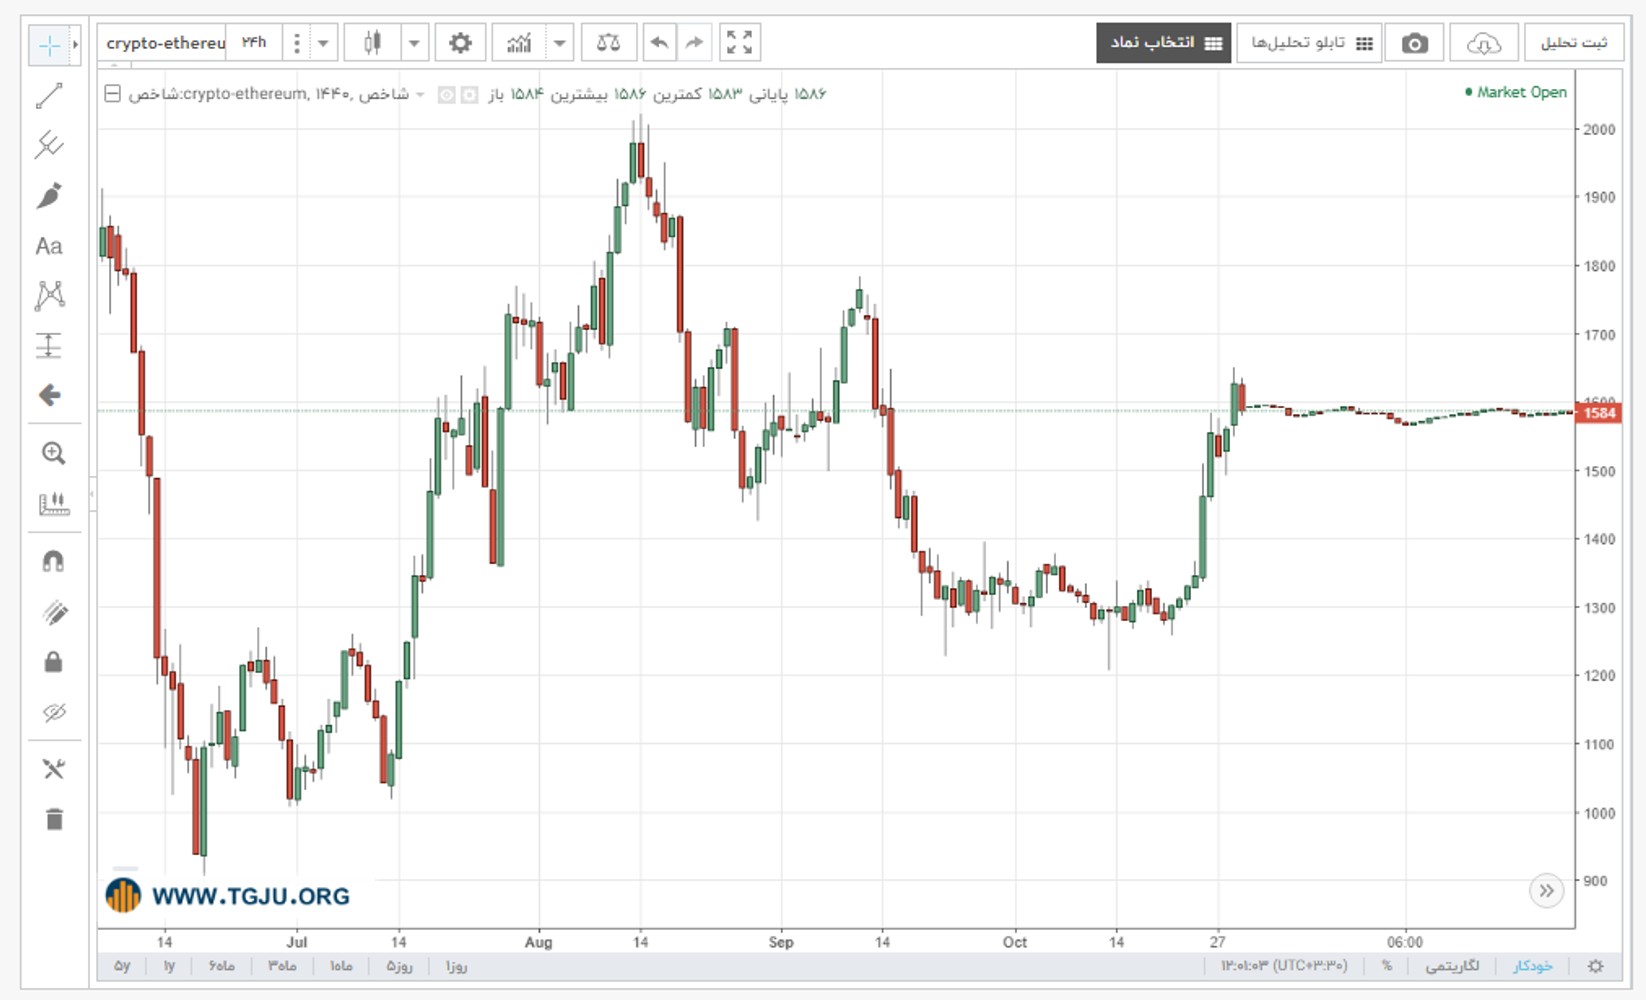Expand the indicators dropdown arrow

point(560,43)
